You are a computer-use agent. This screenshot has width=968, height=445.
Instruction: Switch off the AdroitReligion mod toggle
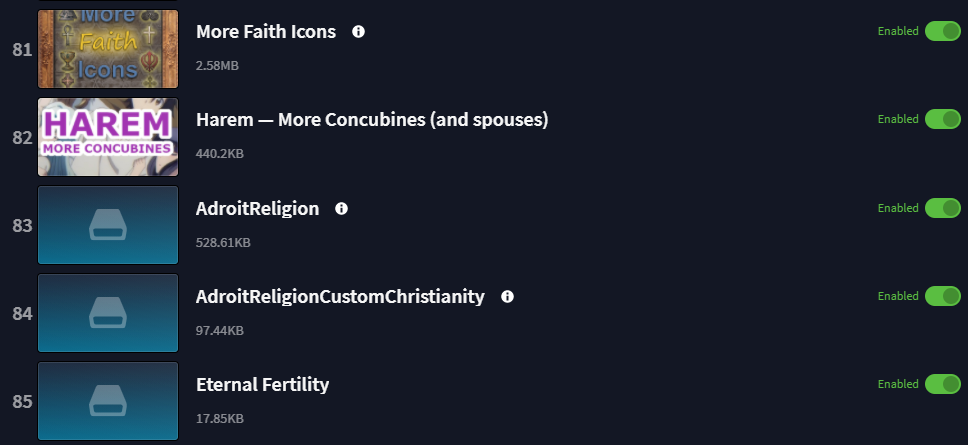click(943, 208)
